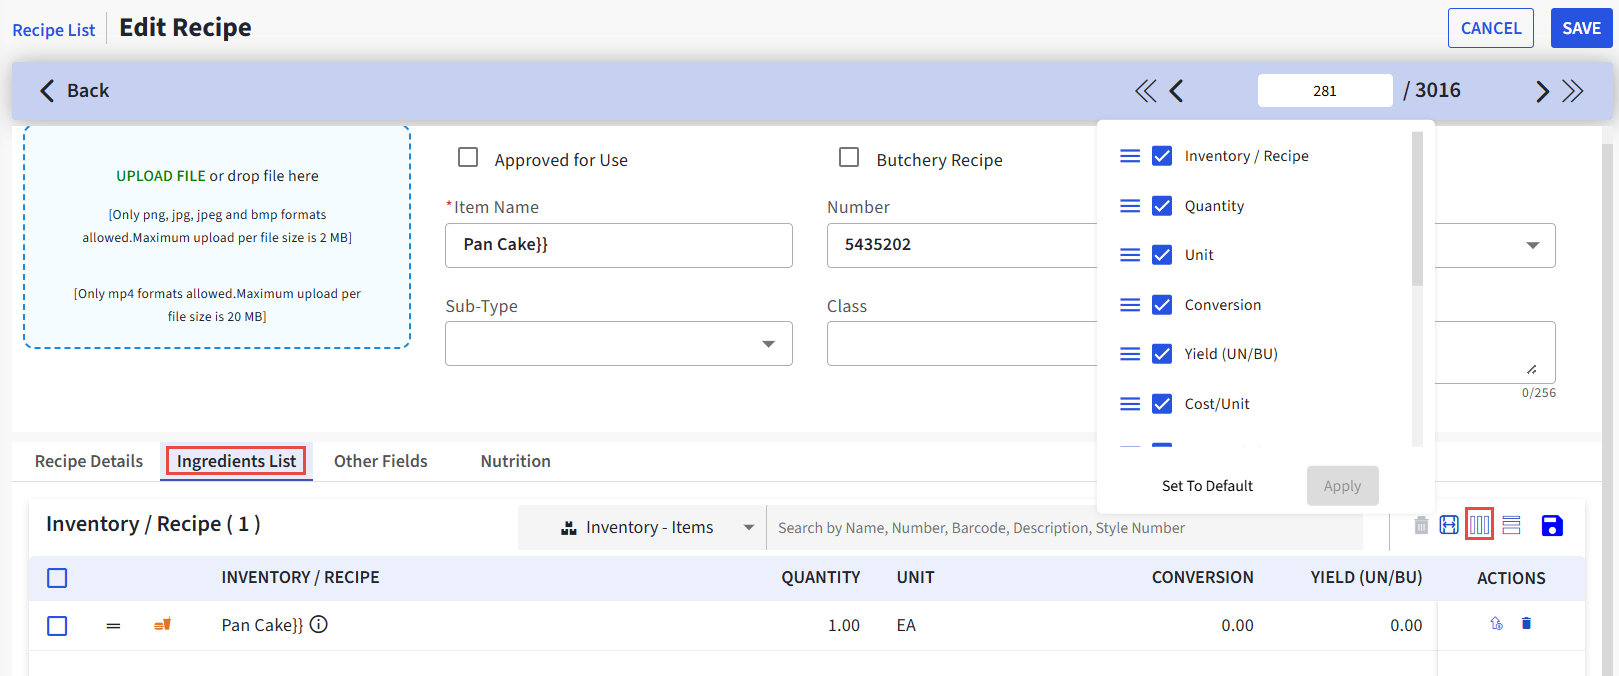Open Inventory - Items search filter dropdown

[642, 528]
